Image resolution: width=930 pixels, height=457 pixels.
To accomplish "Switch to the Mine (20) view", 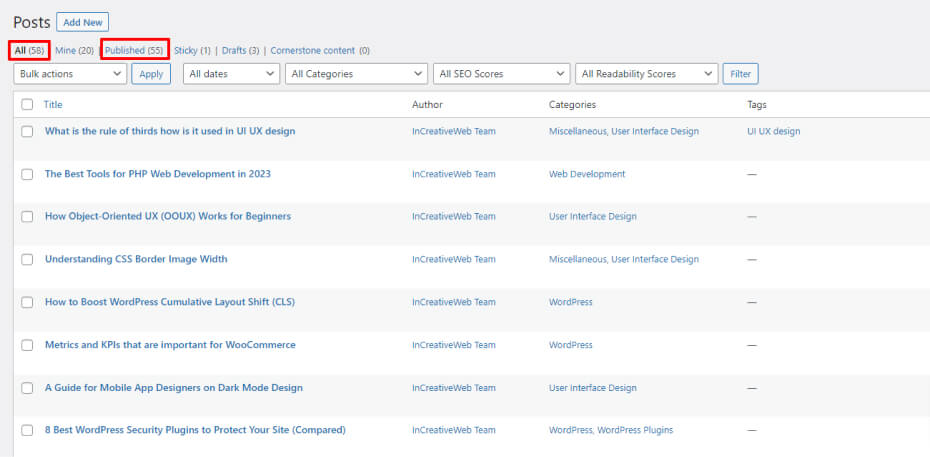I will pos(74,50).
